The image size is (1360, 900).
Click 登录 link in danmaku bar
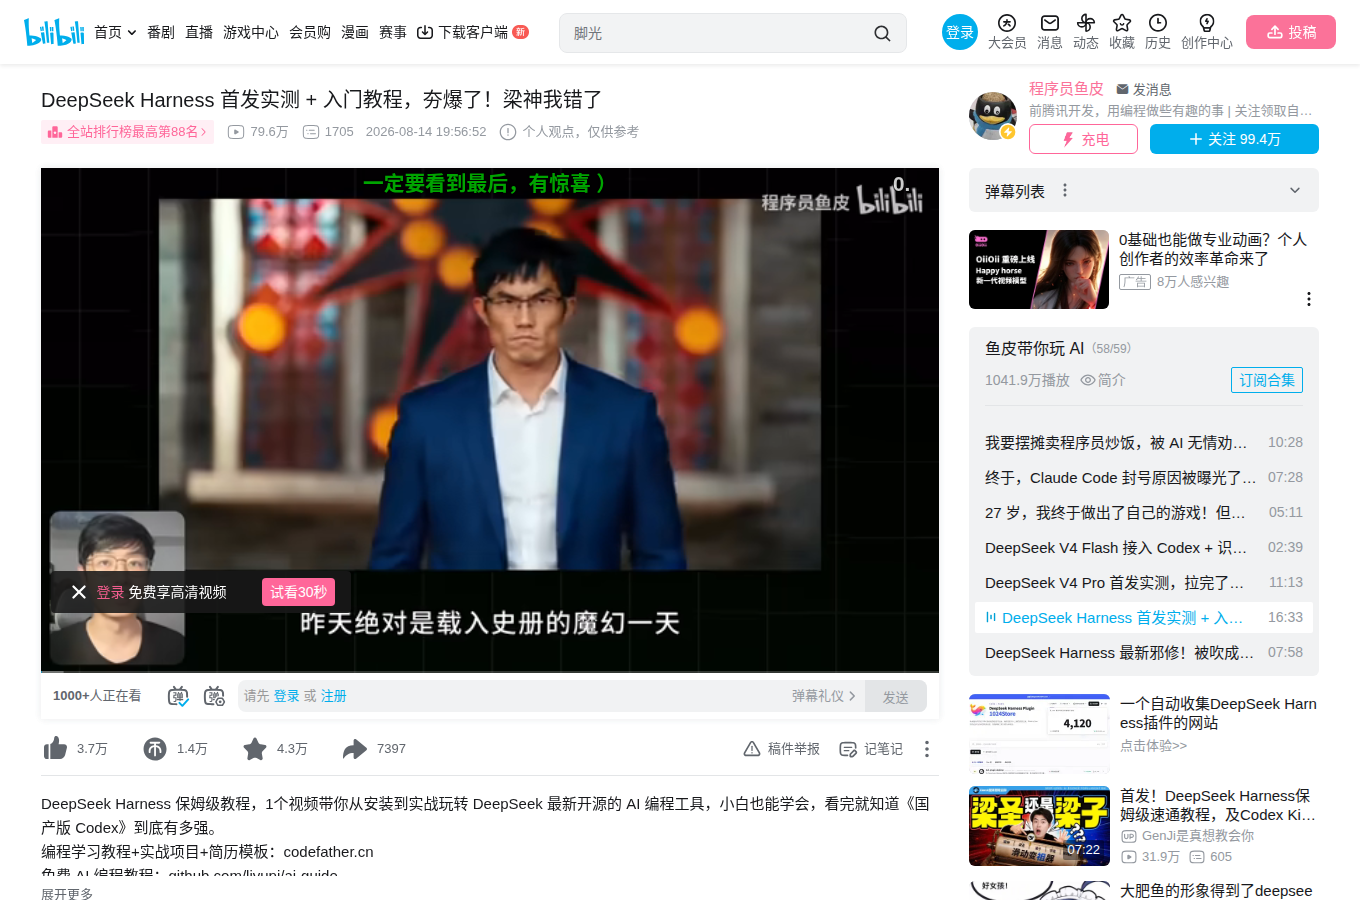click(287, 696)
